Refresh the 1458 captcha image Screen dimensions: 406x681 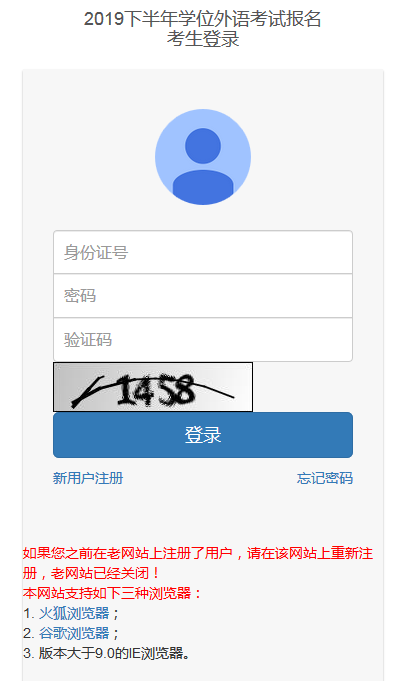click(153, 387)
